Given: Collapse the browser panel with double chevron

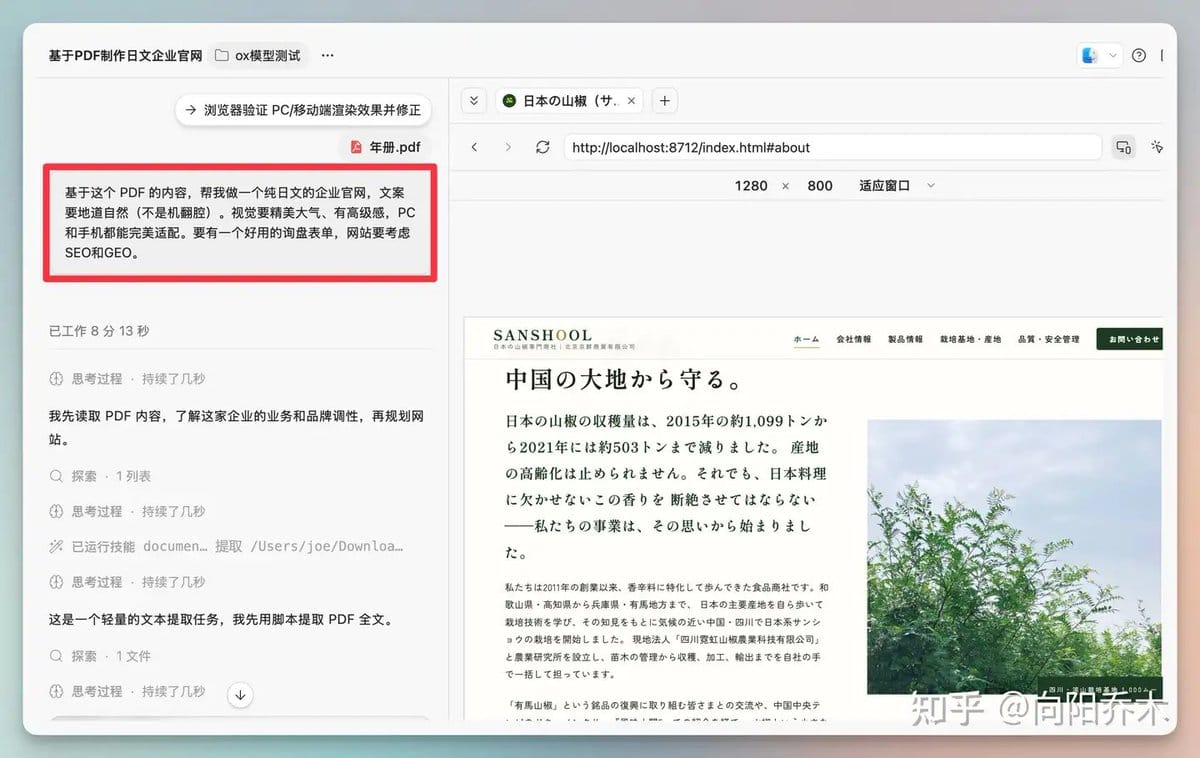Looking at the screenshot, I should click(475, 101).
